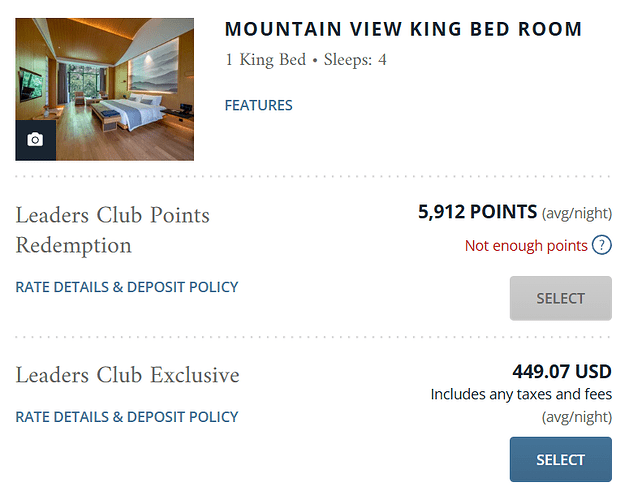Click the wall painting in room photo

click(x=154, y=67)
